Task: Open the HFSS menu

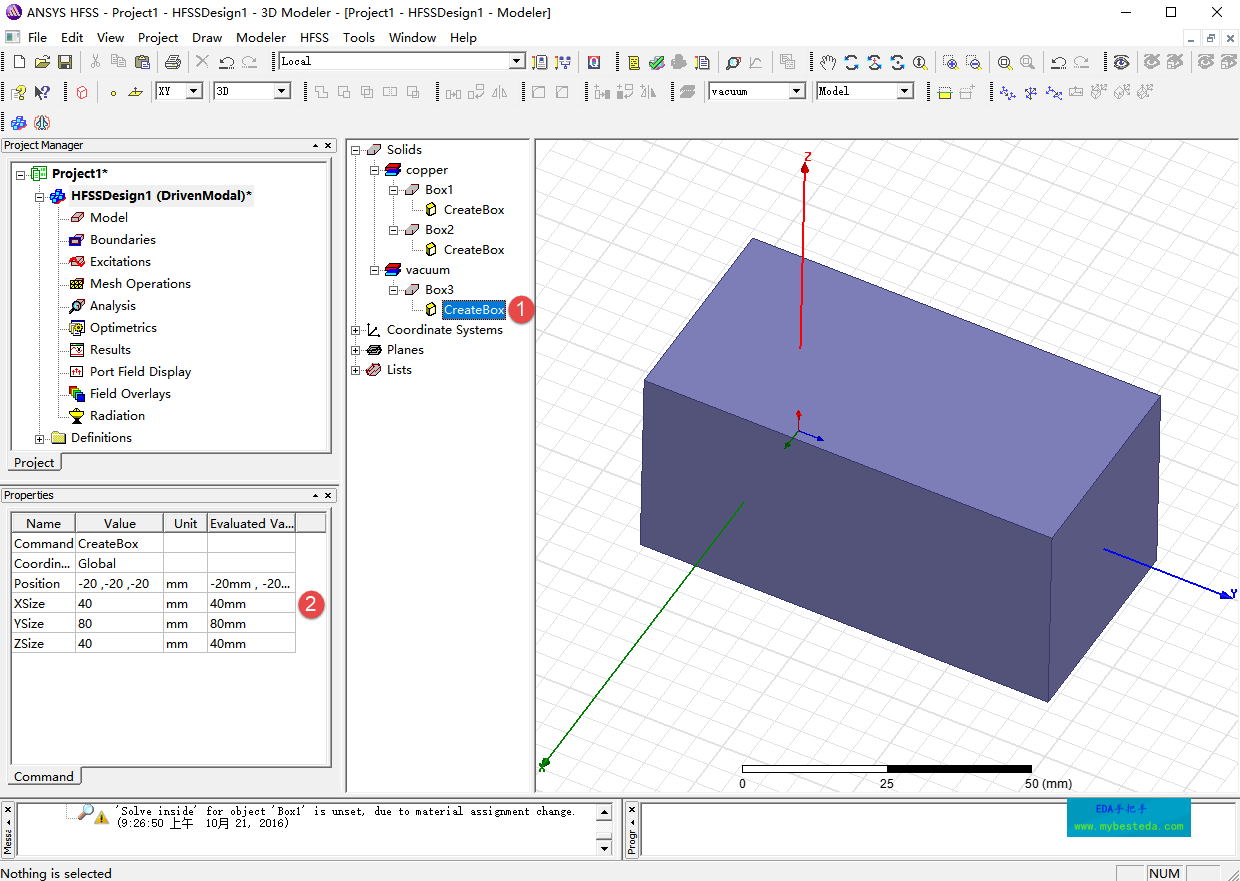Action: pos(314,37)
